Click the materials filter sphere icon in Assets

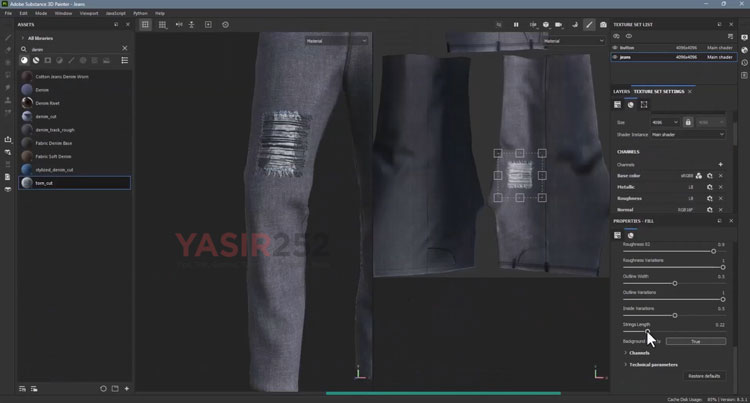pos(24,60)
